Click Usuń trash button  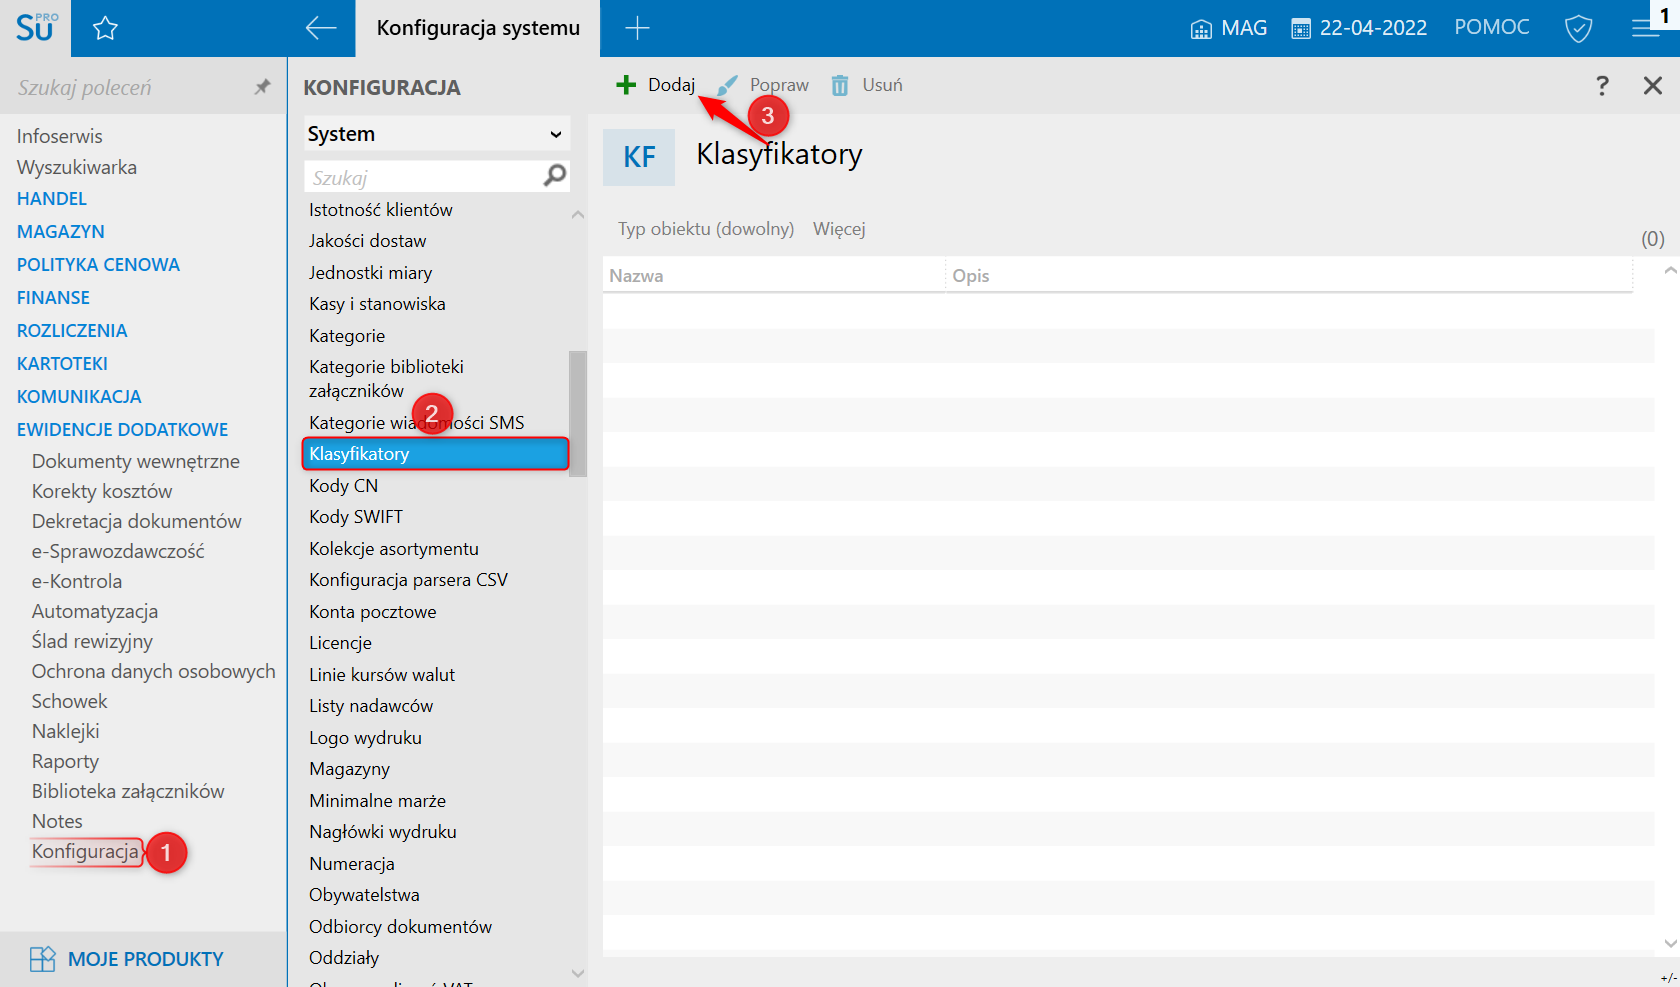click(x=867, y=85)
